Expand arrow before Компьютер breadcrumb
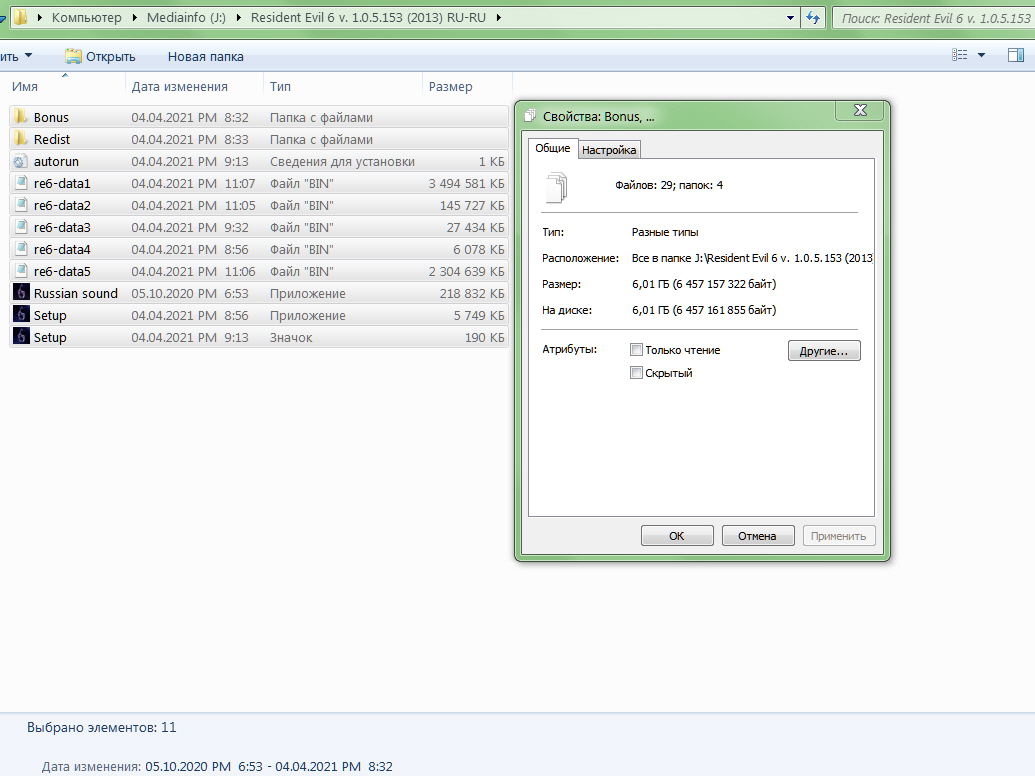The width and height of the screenshot is (1035, 776). [x=40, y=18]
